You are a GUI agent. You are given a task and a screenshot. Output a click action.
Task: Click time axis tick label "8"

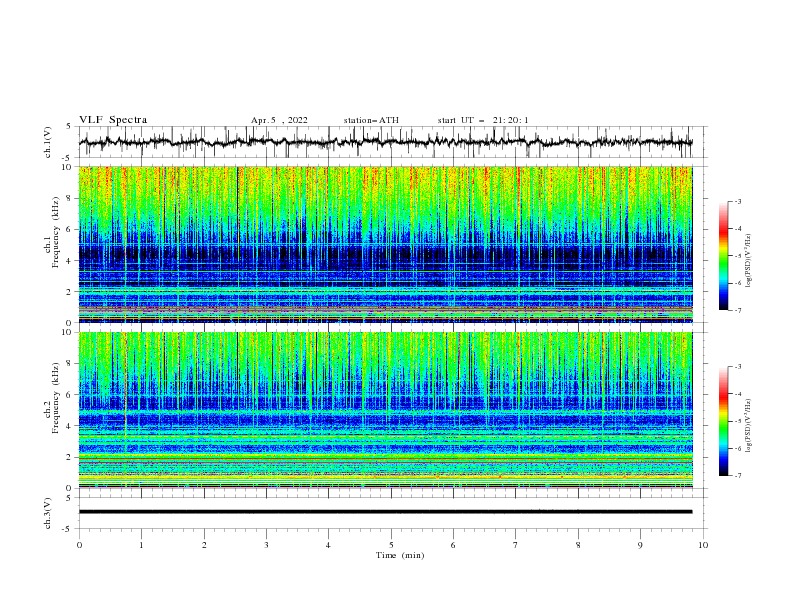(x=578, y=545)
